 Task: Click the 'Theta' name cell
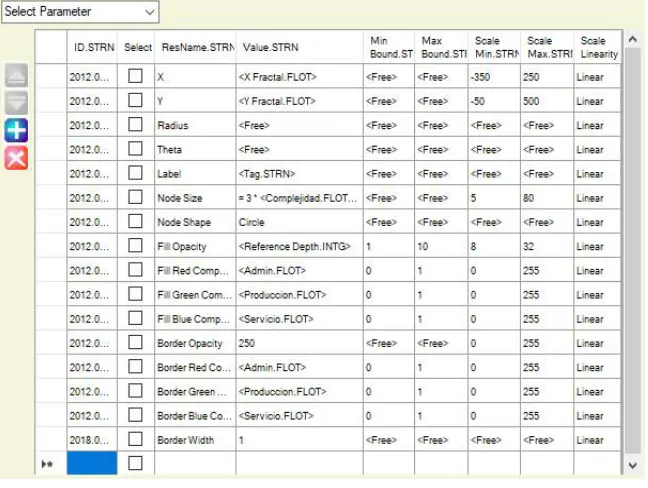195,150
